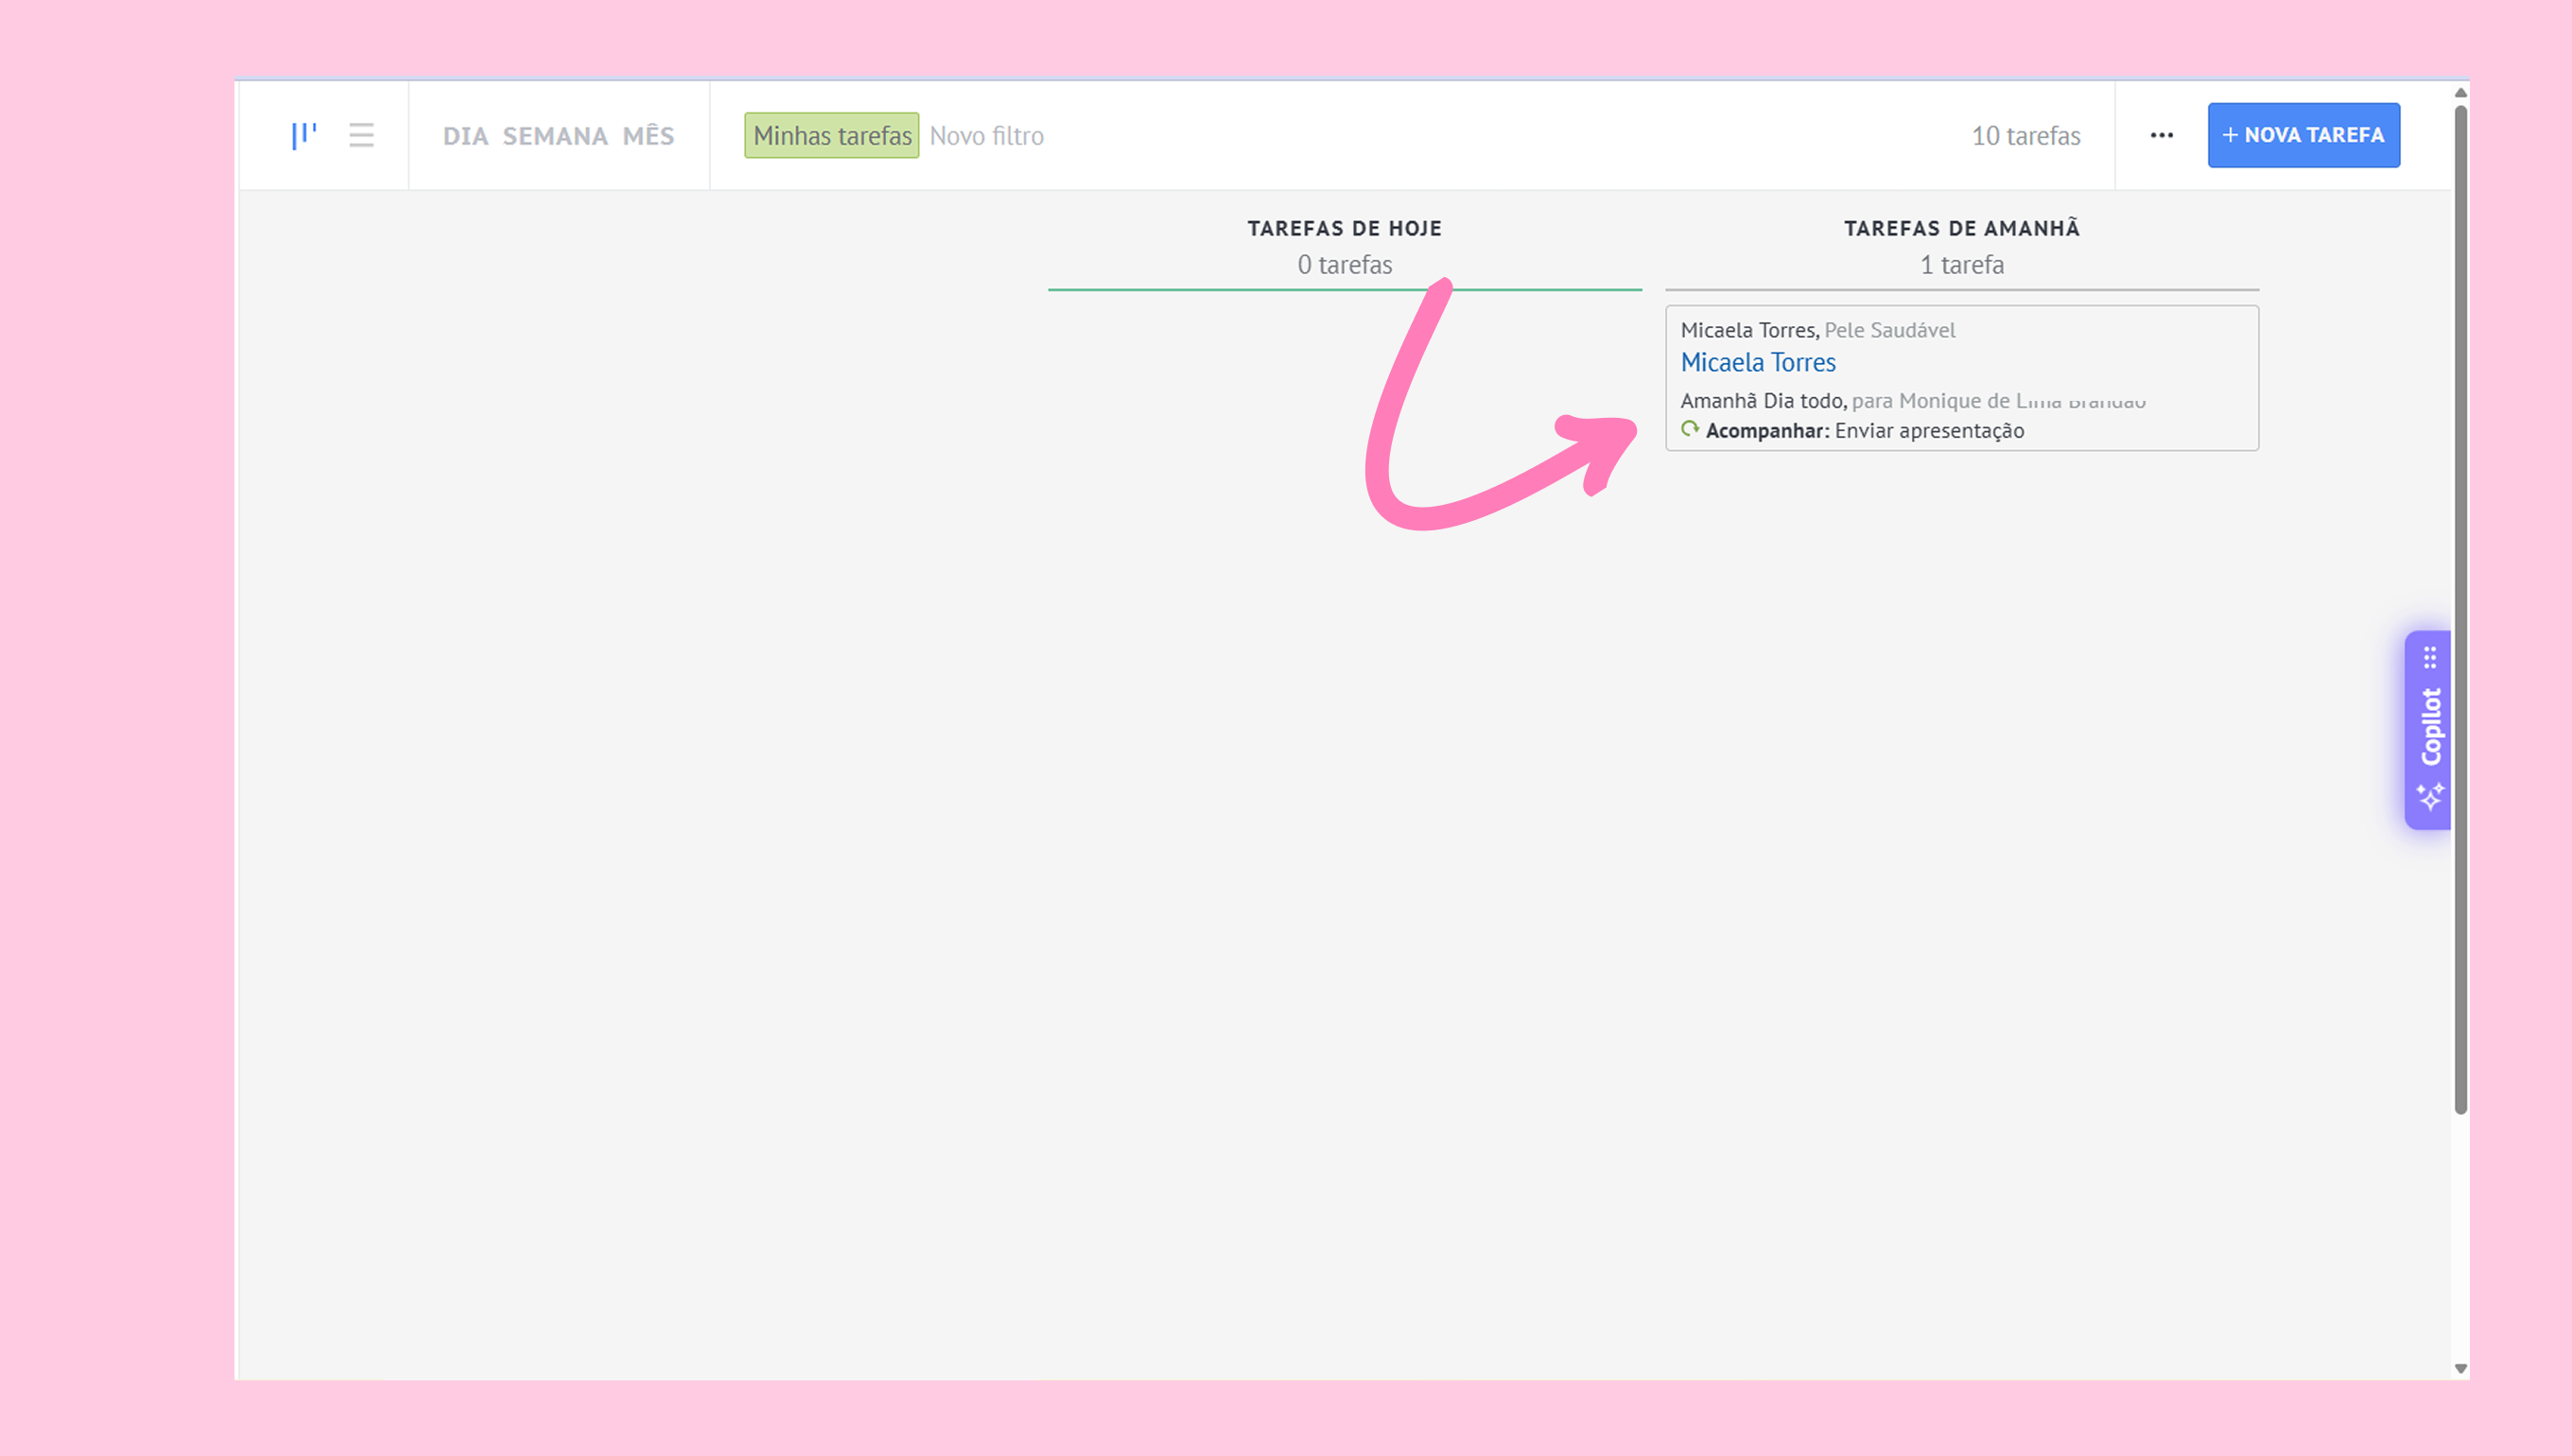Select the SEMANA period tab
The height and width of the screenshot is (1456, 2572).
[x=555, y=136]
